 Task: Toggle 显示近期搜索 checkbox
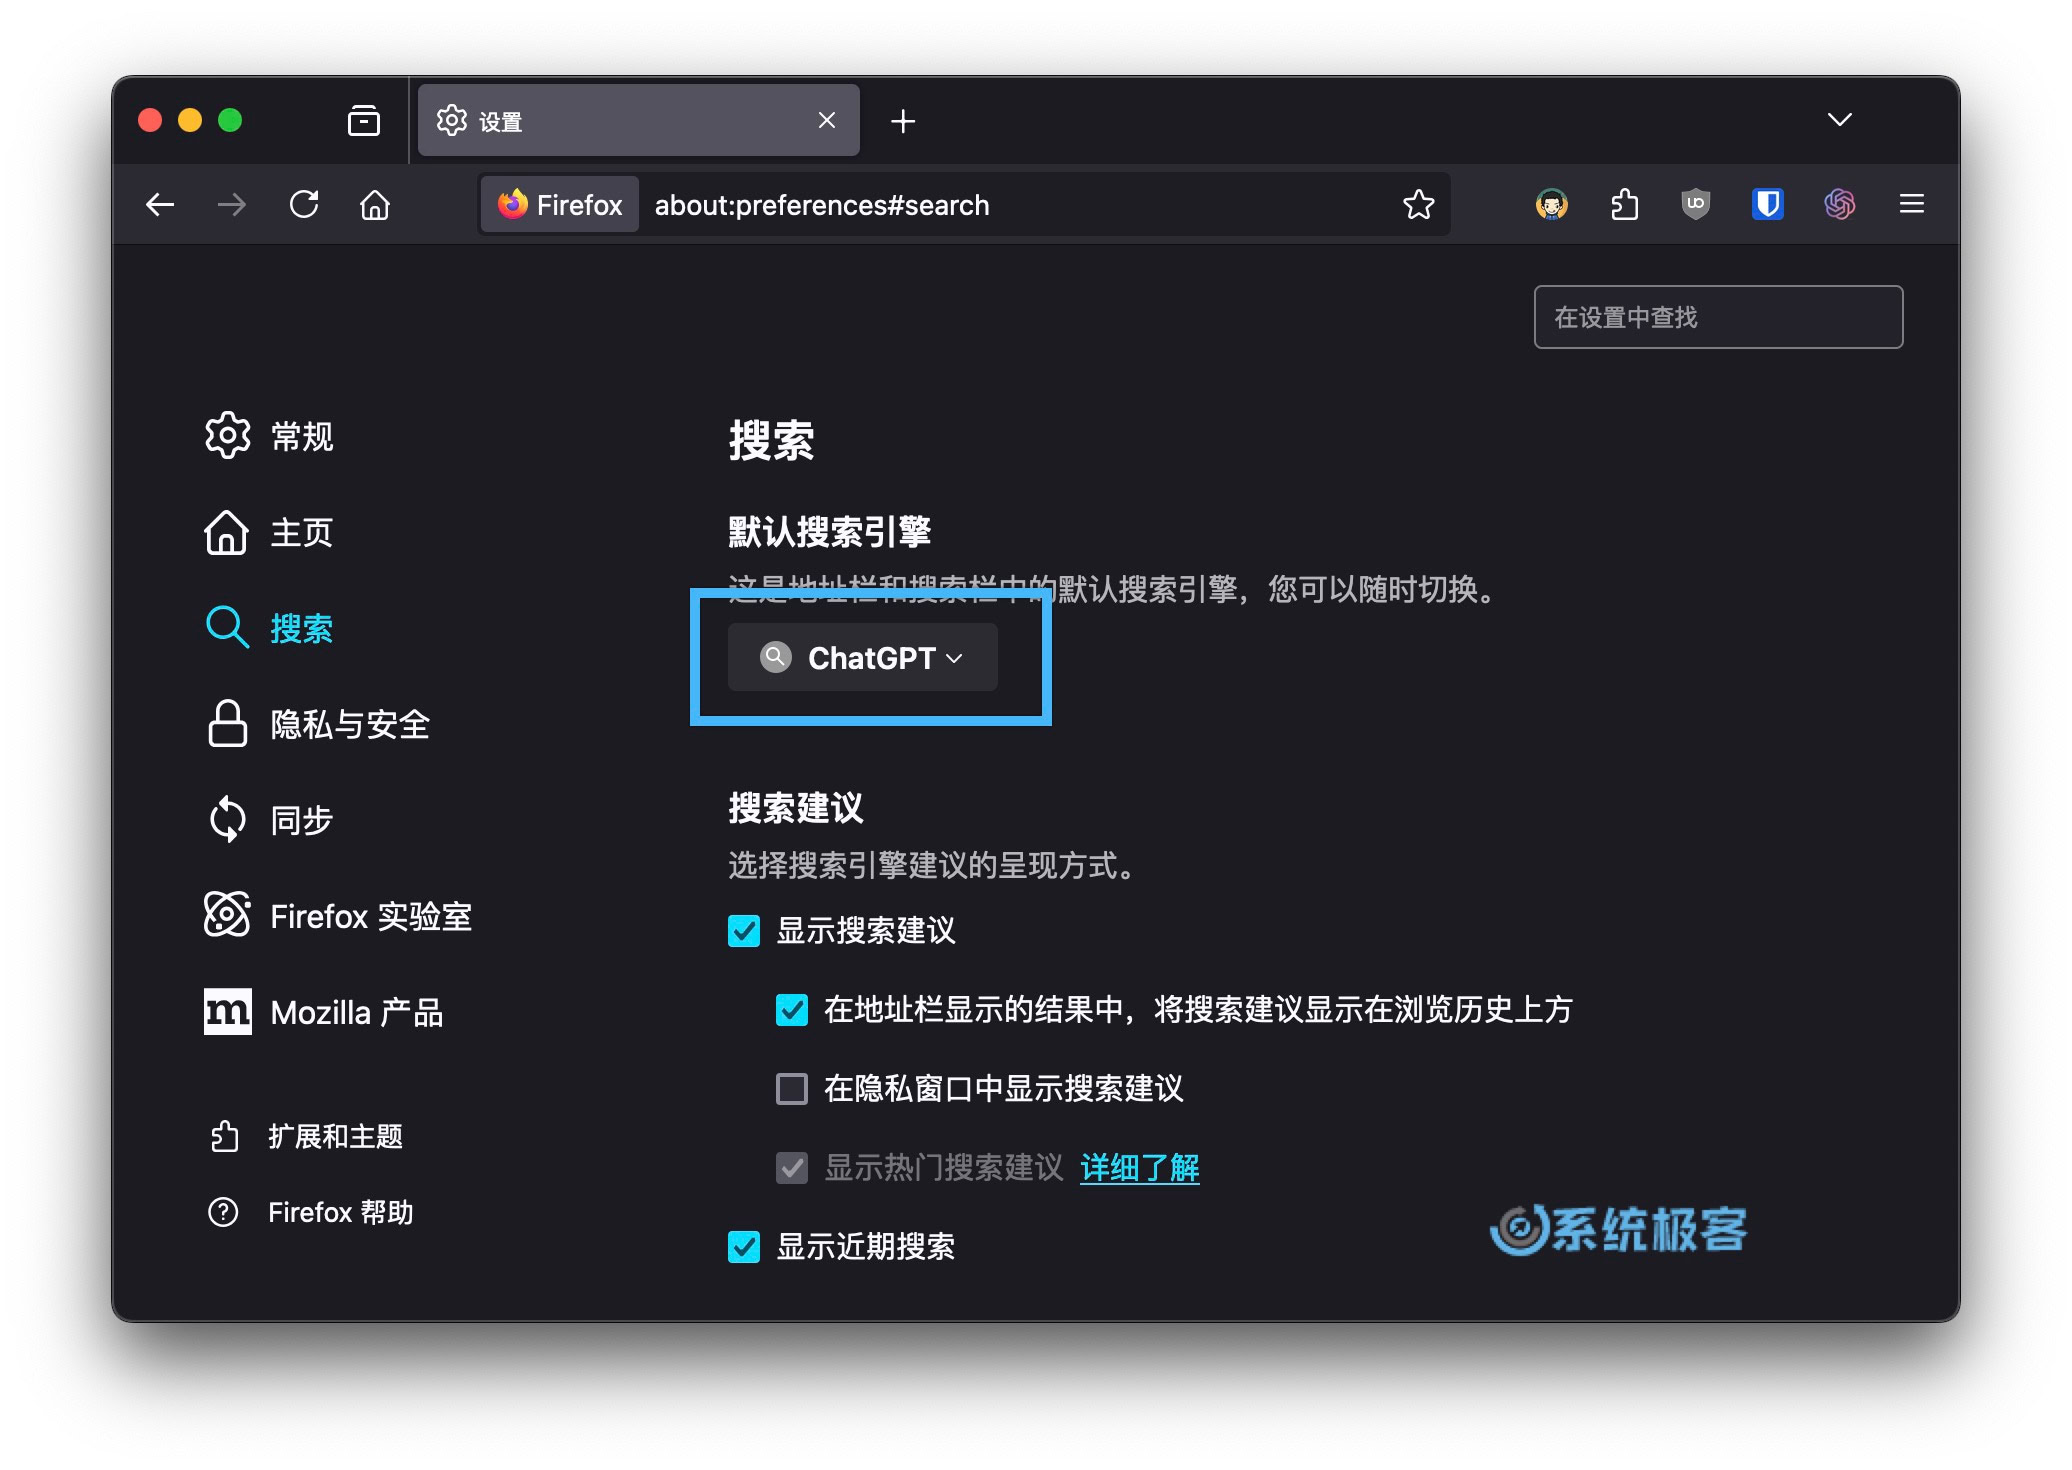[744, 1247]
